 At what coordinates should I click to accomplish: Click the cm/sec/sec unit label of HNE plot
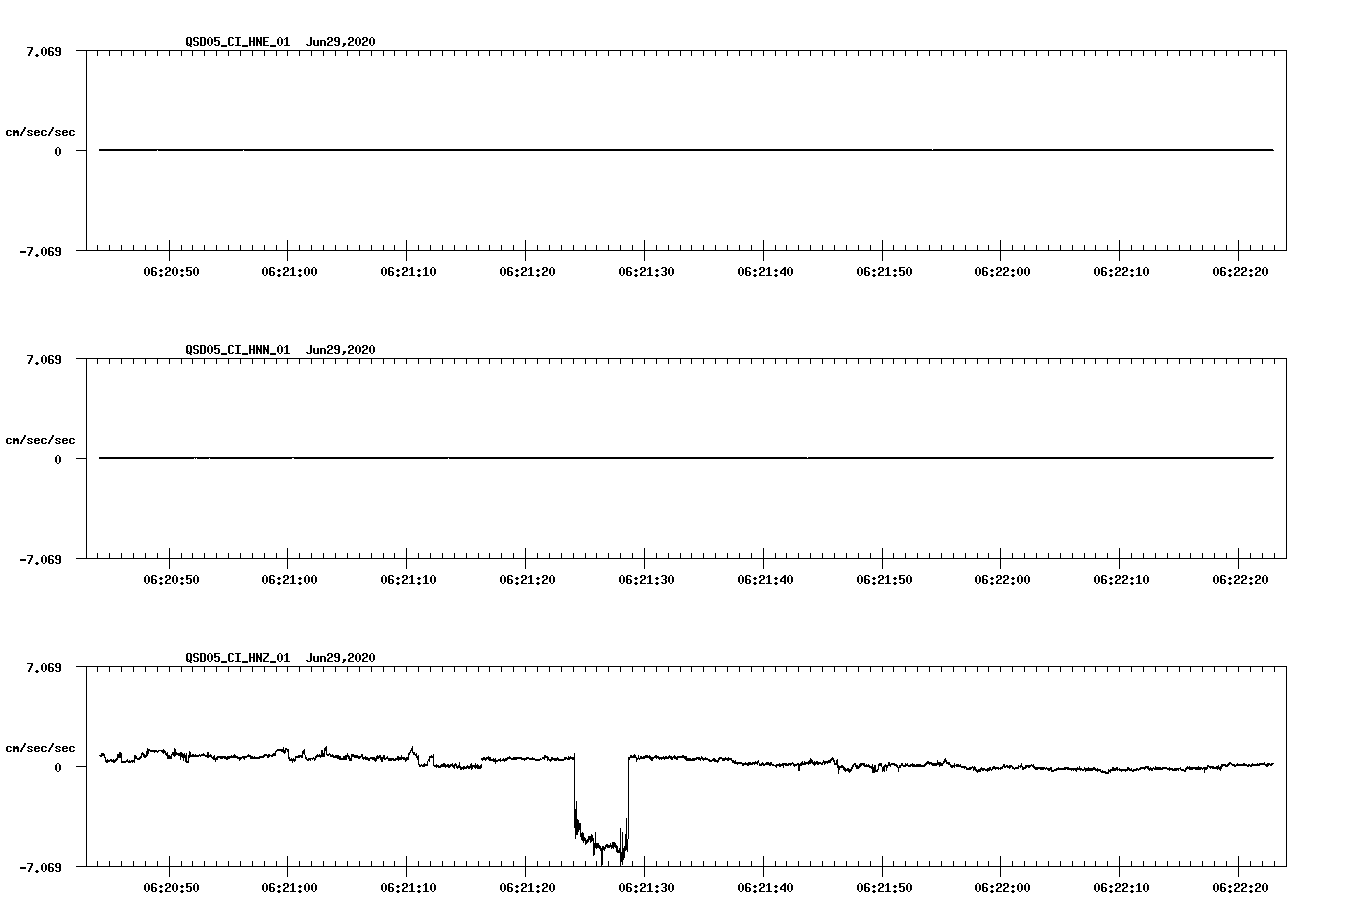pyautogui.click(x=40, y=132)
